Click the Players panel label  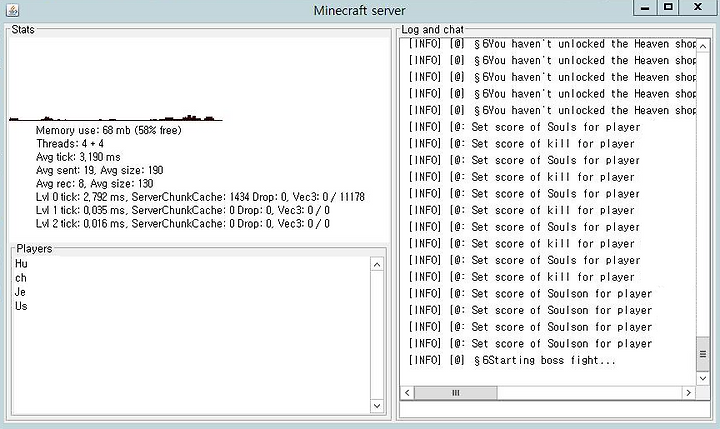coord(34,248)
